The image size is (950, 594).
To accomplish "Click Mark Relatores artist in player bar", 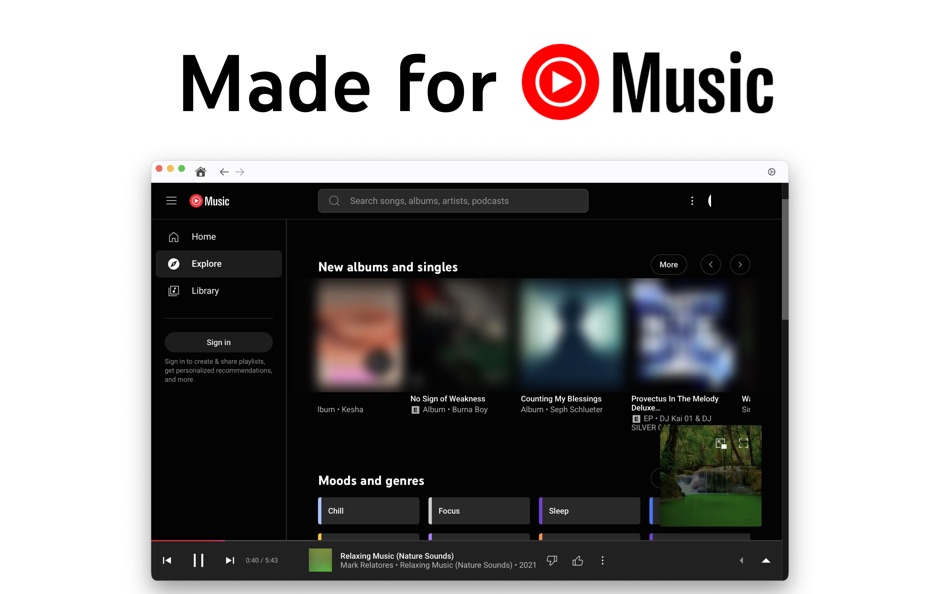I will [x=367, y=566].
